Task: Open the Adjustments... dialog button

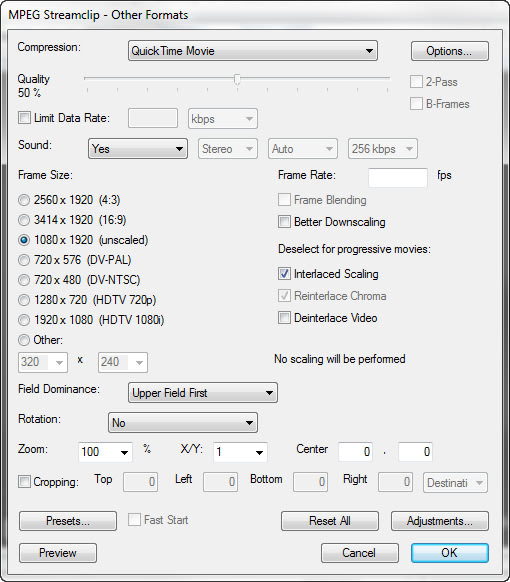Action: pos(439,521)
